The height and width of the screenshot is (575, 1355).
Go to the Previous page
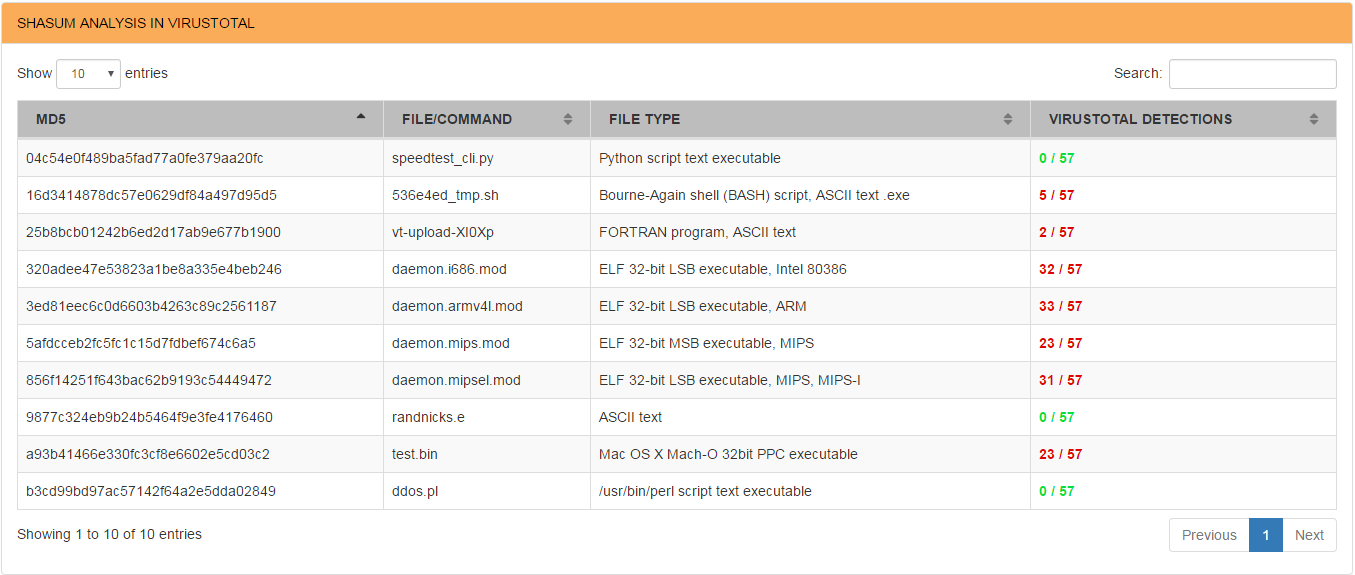click(1209, 535)
